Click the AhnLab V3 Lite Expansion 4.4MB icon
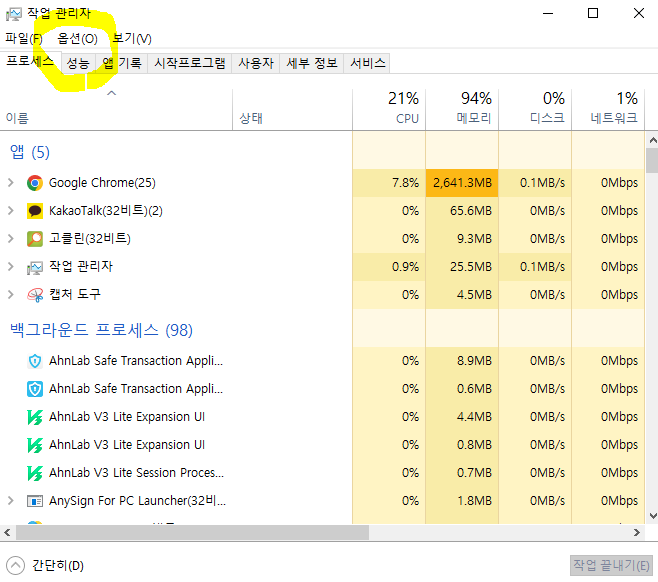Screen dimensions: 658x582 [35, 417]
